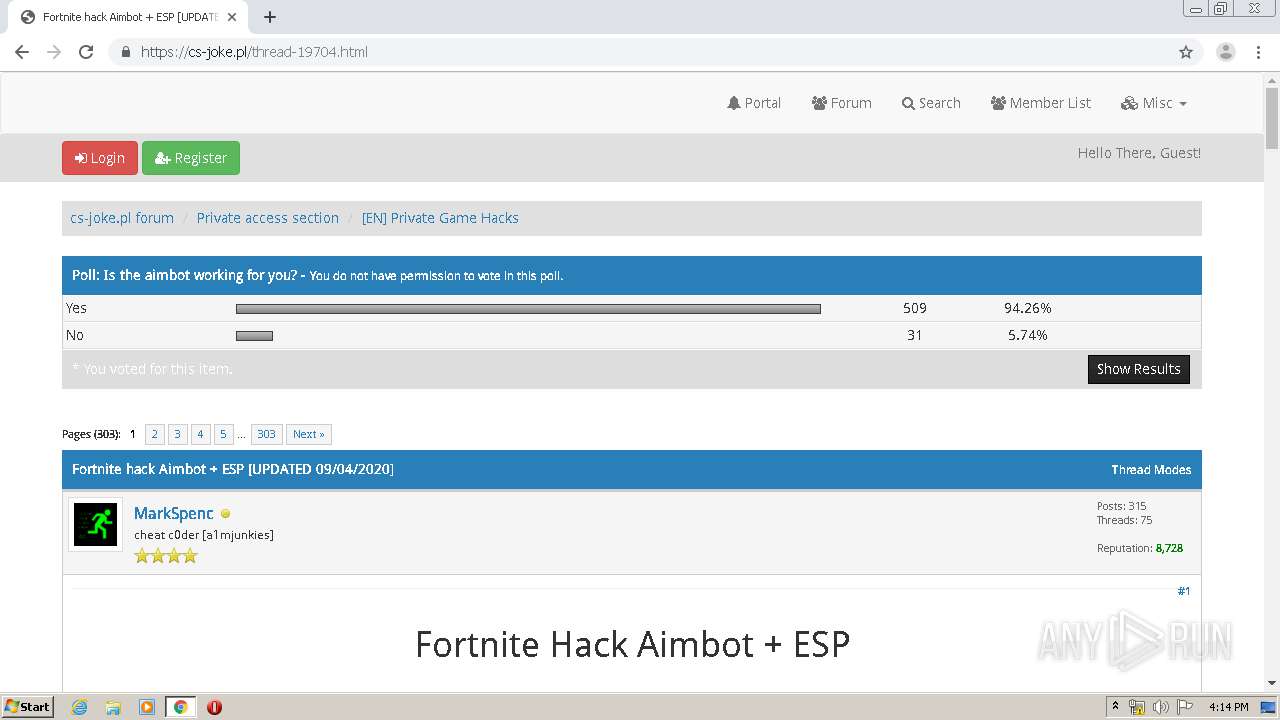Go to page 5 of the thread
1280x720 pixels.
(x=223, y=434)
